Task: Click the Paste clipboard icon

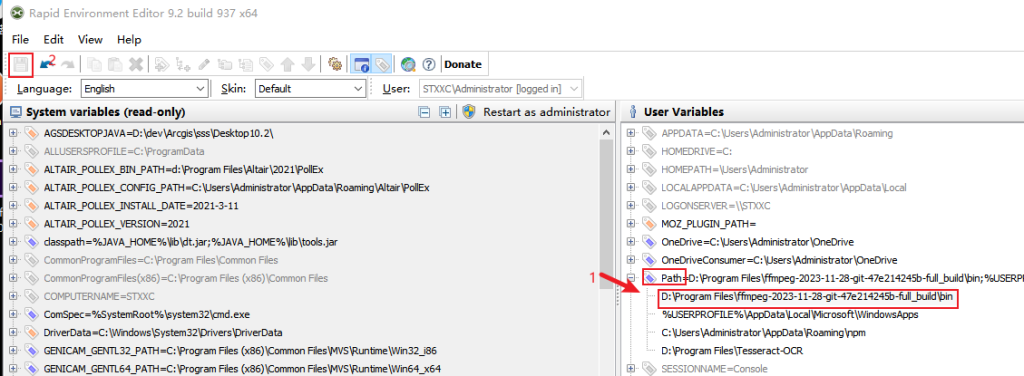Action: pos(116,64)
